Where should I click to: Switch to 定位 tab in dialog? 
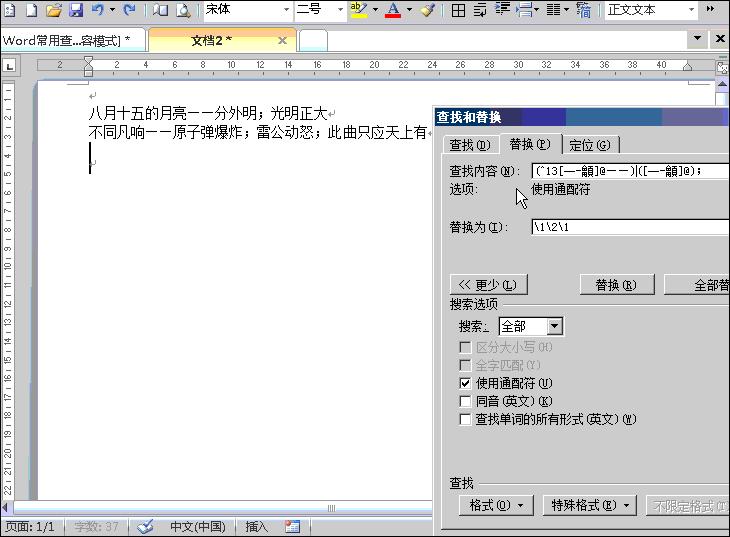click(589, 145)
